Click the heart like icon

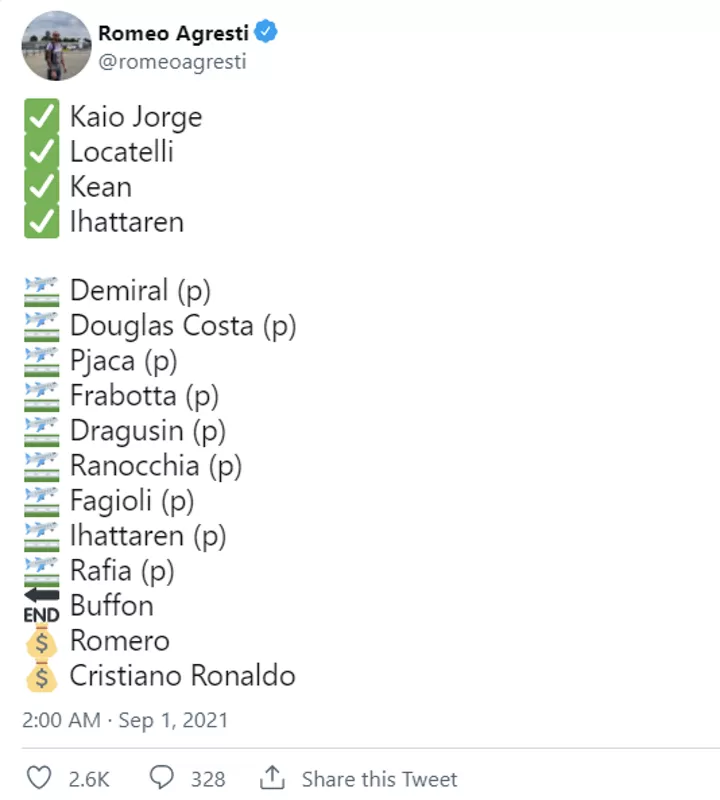point(39,778)
